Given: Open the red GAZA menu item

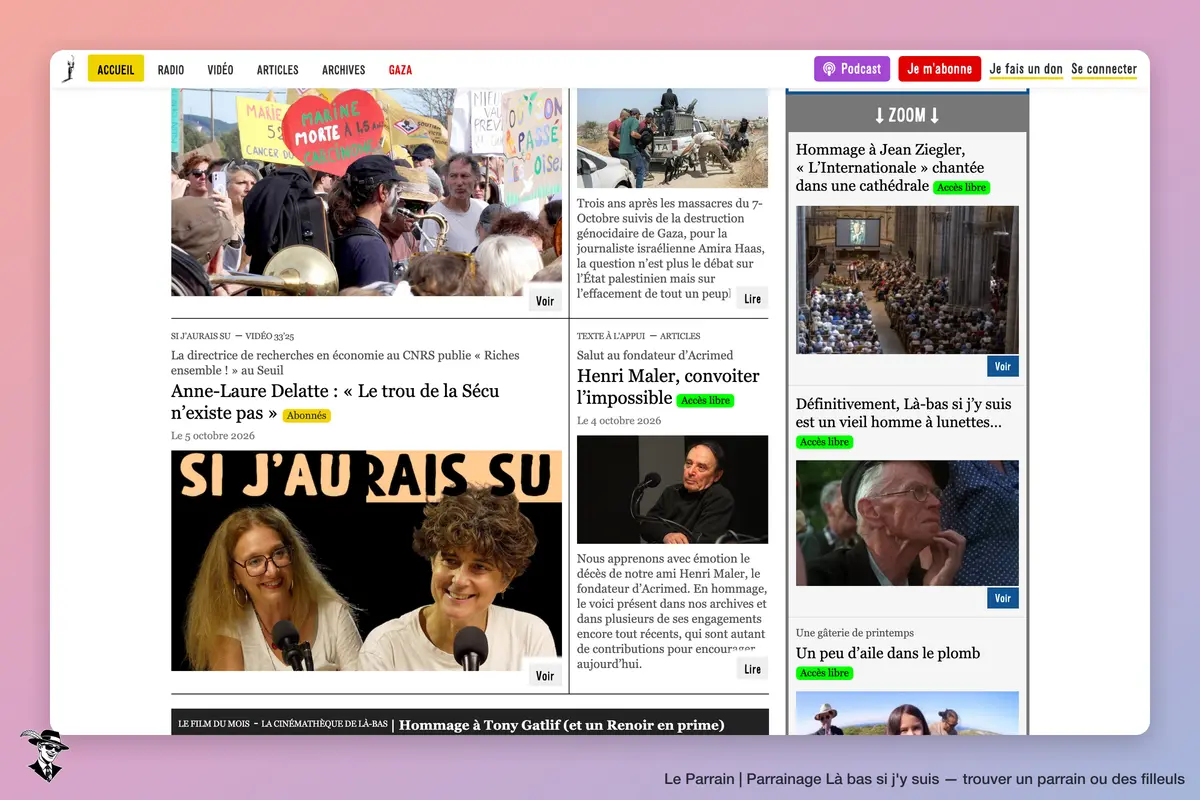Looking at the screenshot, I should click(x=400, y=70).
